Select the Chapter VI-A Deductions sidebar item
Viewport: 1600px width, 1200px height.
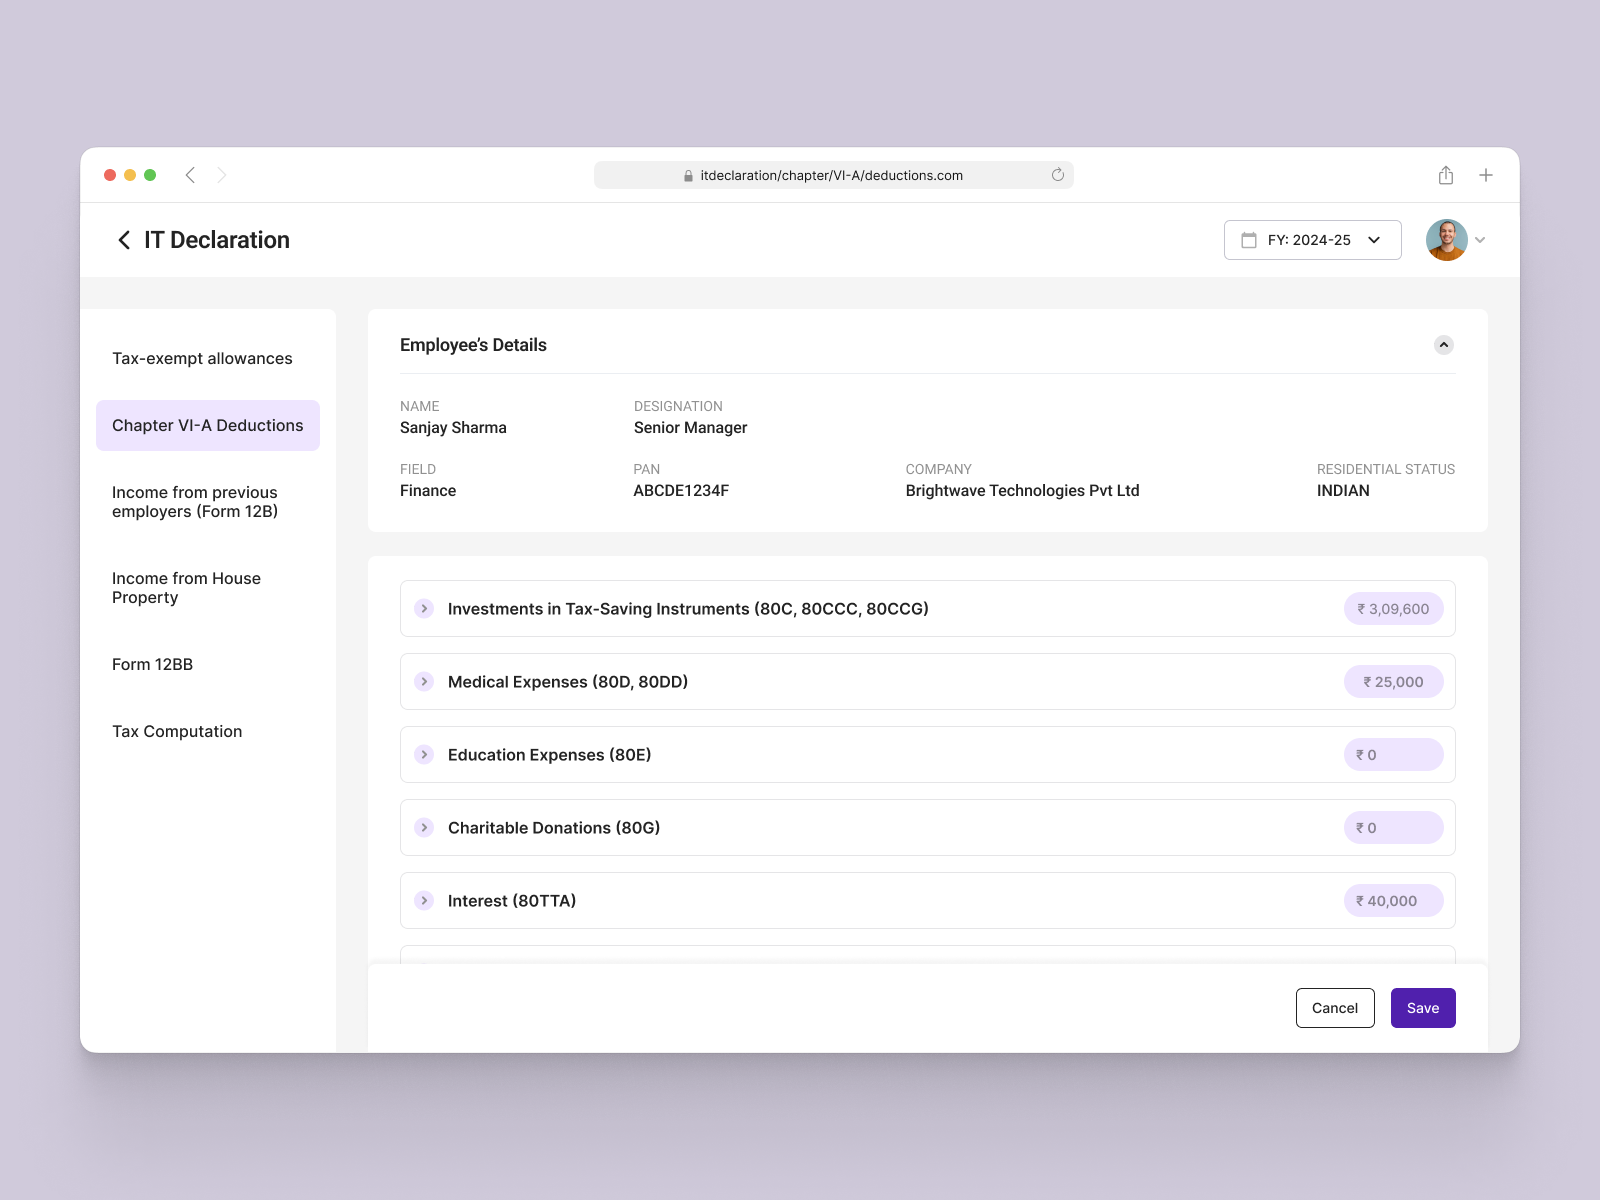point(207,425)
